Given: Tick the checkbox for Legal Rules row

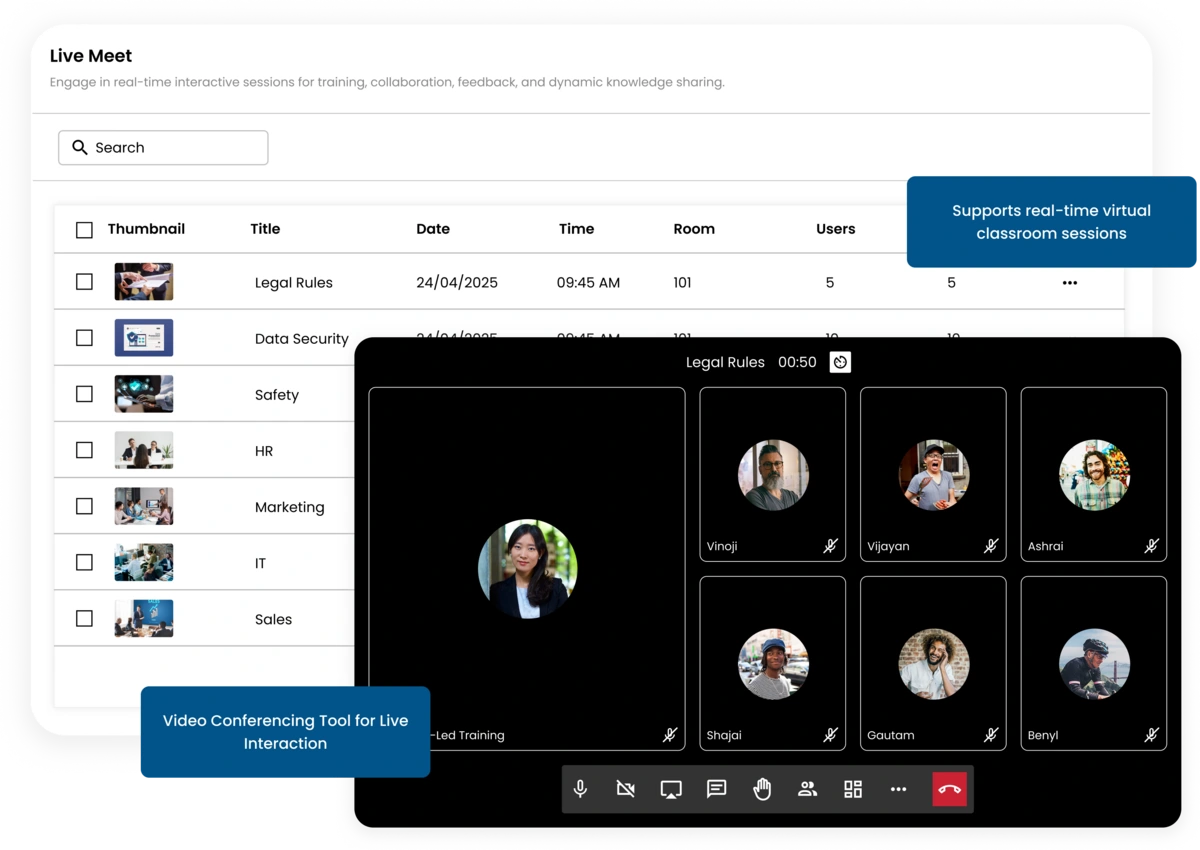Looking at the screenshot, I should point(84,282).
